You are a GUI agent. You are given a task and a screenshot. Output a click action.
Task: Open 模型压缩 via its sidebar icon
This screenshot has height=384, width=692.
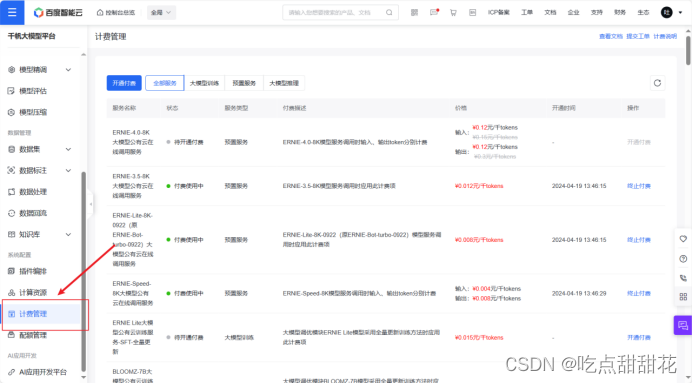[11, 112]
